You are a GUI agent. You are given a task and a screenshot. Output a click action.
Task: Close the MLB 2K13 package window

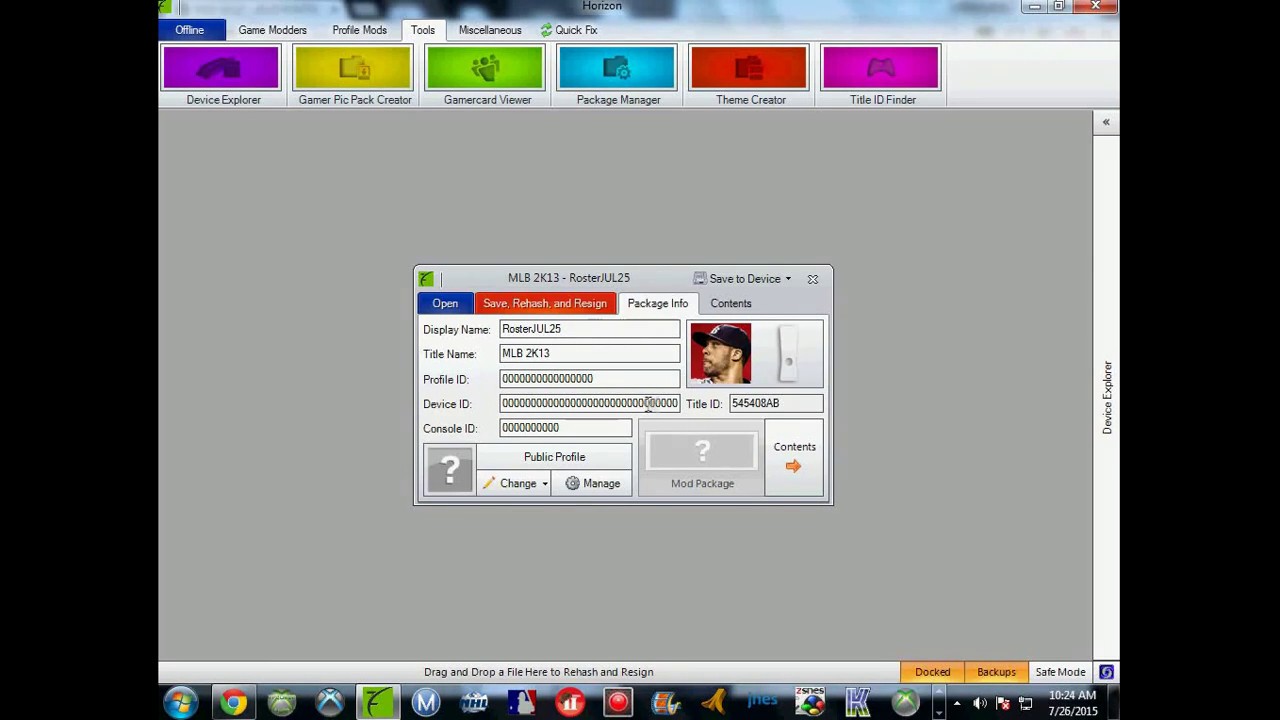coord(813,279)
